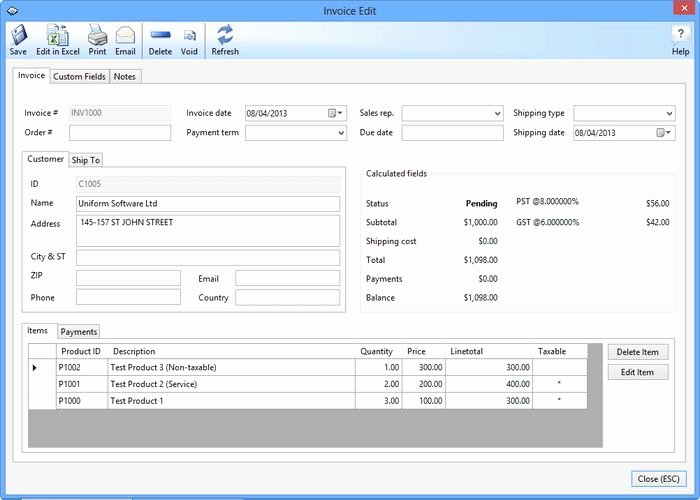The width and height of the screenshot is (700, 500).
Task: Select the P1000 product row
Action: coord(308,400)
